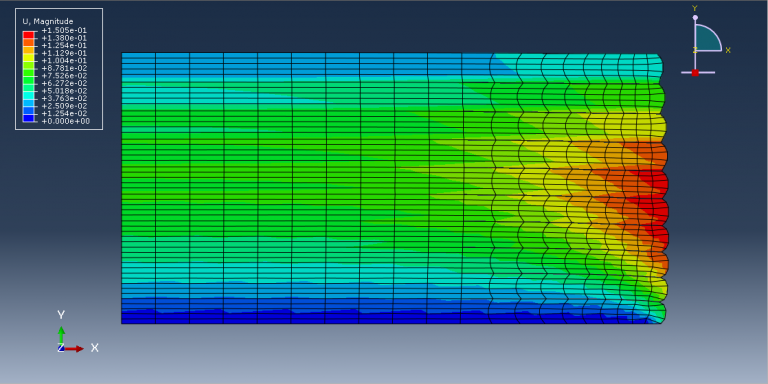Select legend value +1.129e-01
The image size is (768, 384).
[64, 53]
